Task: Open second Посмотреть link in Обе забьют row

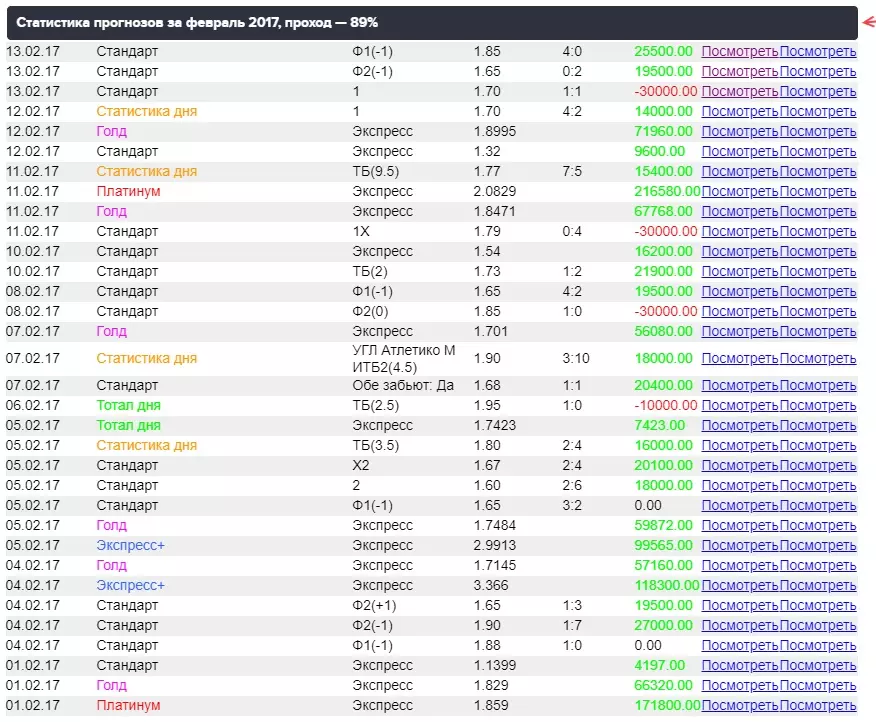Action: point(818,386)
